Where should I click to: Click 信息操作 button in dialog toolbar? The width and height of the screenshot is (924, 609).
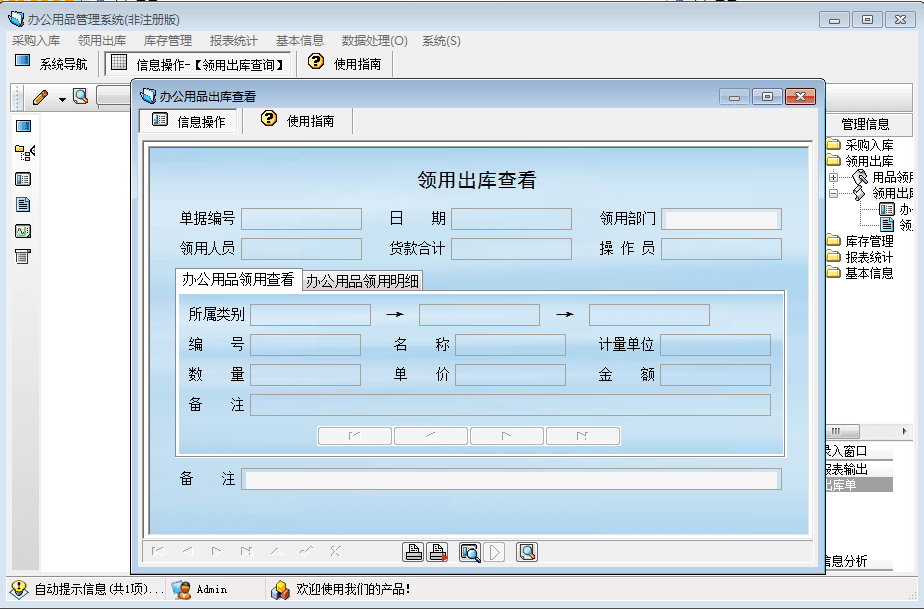[189, 121]
